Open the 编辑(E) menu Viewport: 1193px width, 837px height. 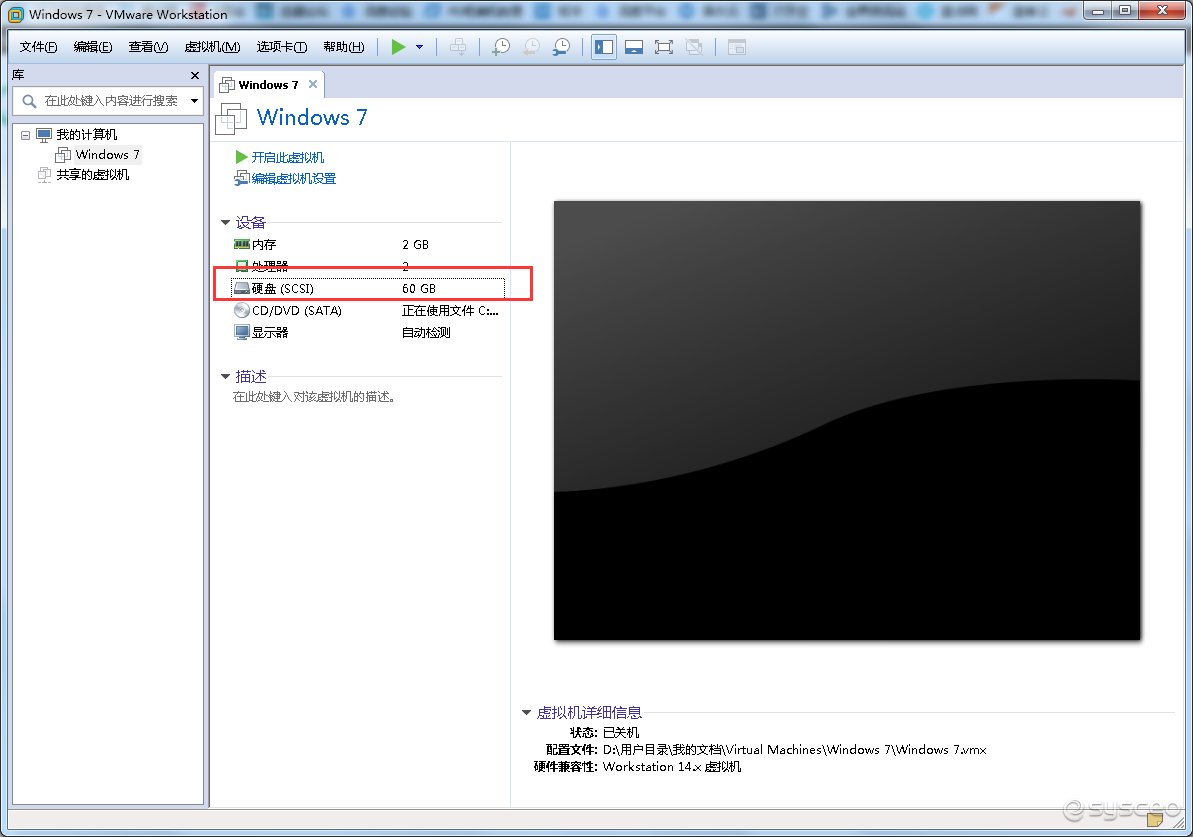pyautogui.click(x=93, y=47)
